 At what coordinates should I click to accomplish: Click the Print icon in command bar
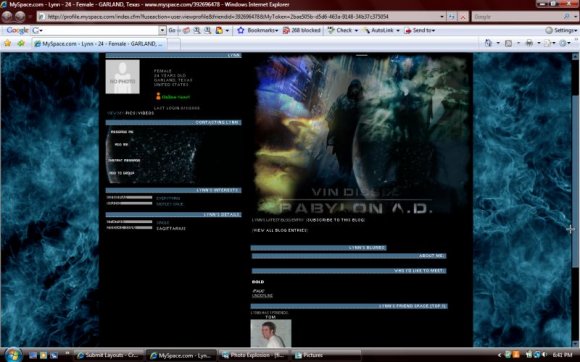(529, 43)
